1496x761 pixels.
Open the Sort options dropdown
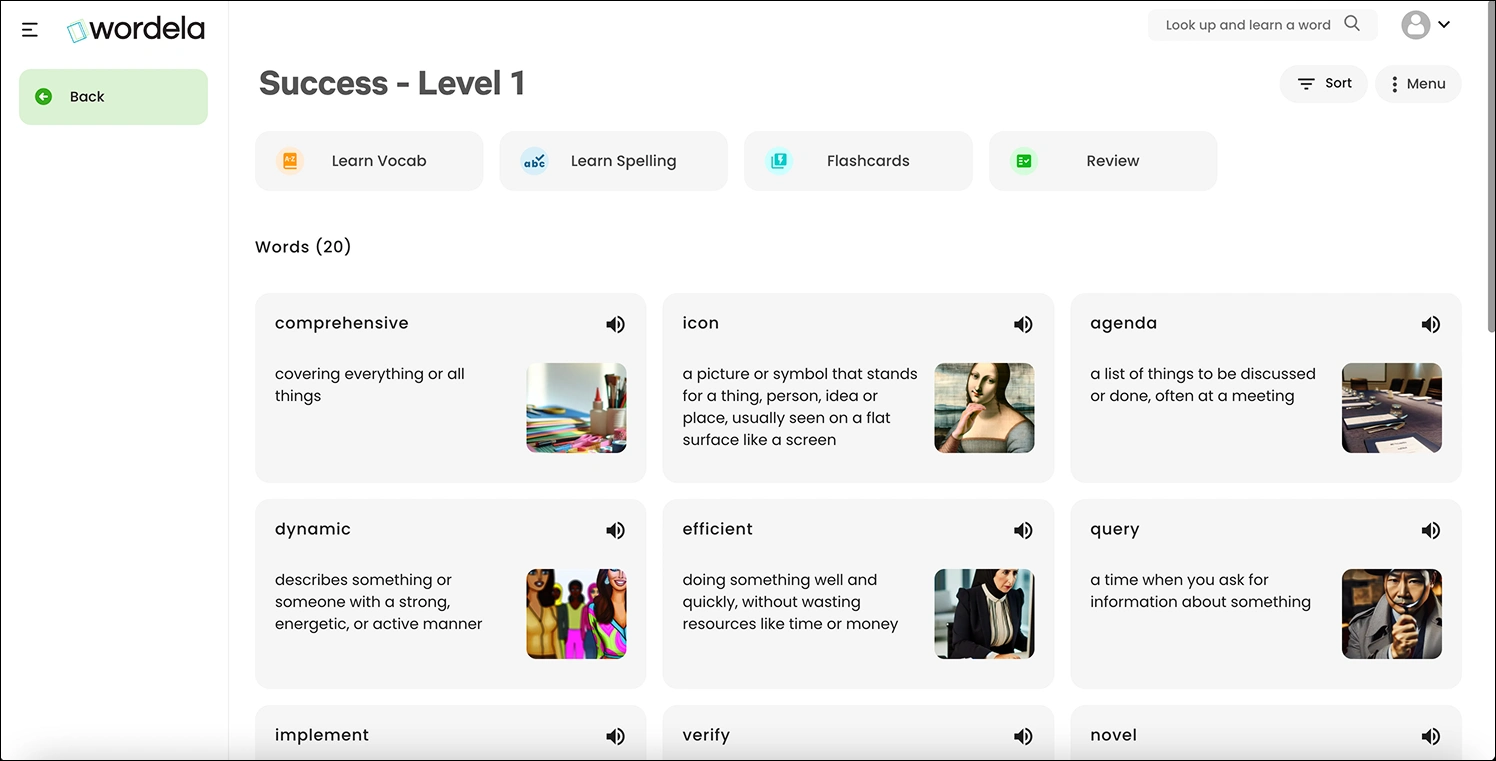[1323, 84]
